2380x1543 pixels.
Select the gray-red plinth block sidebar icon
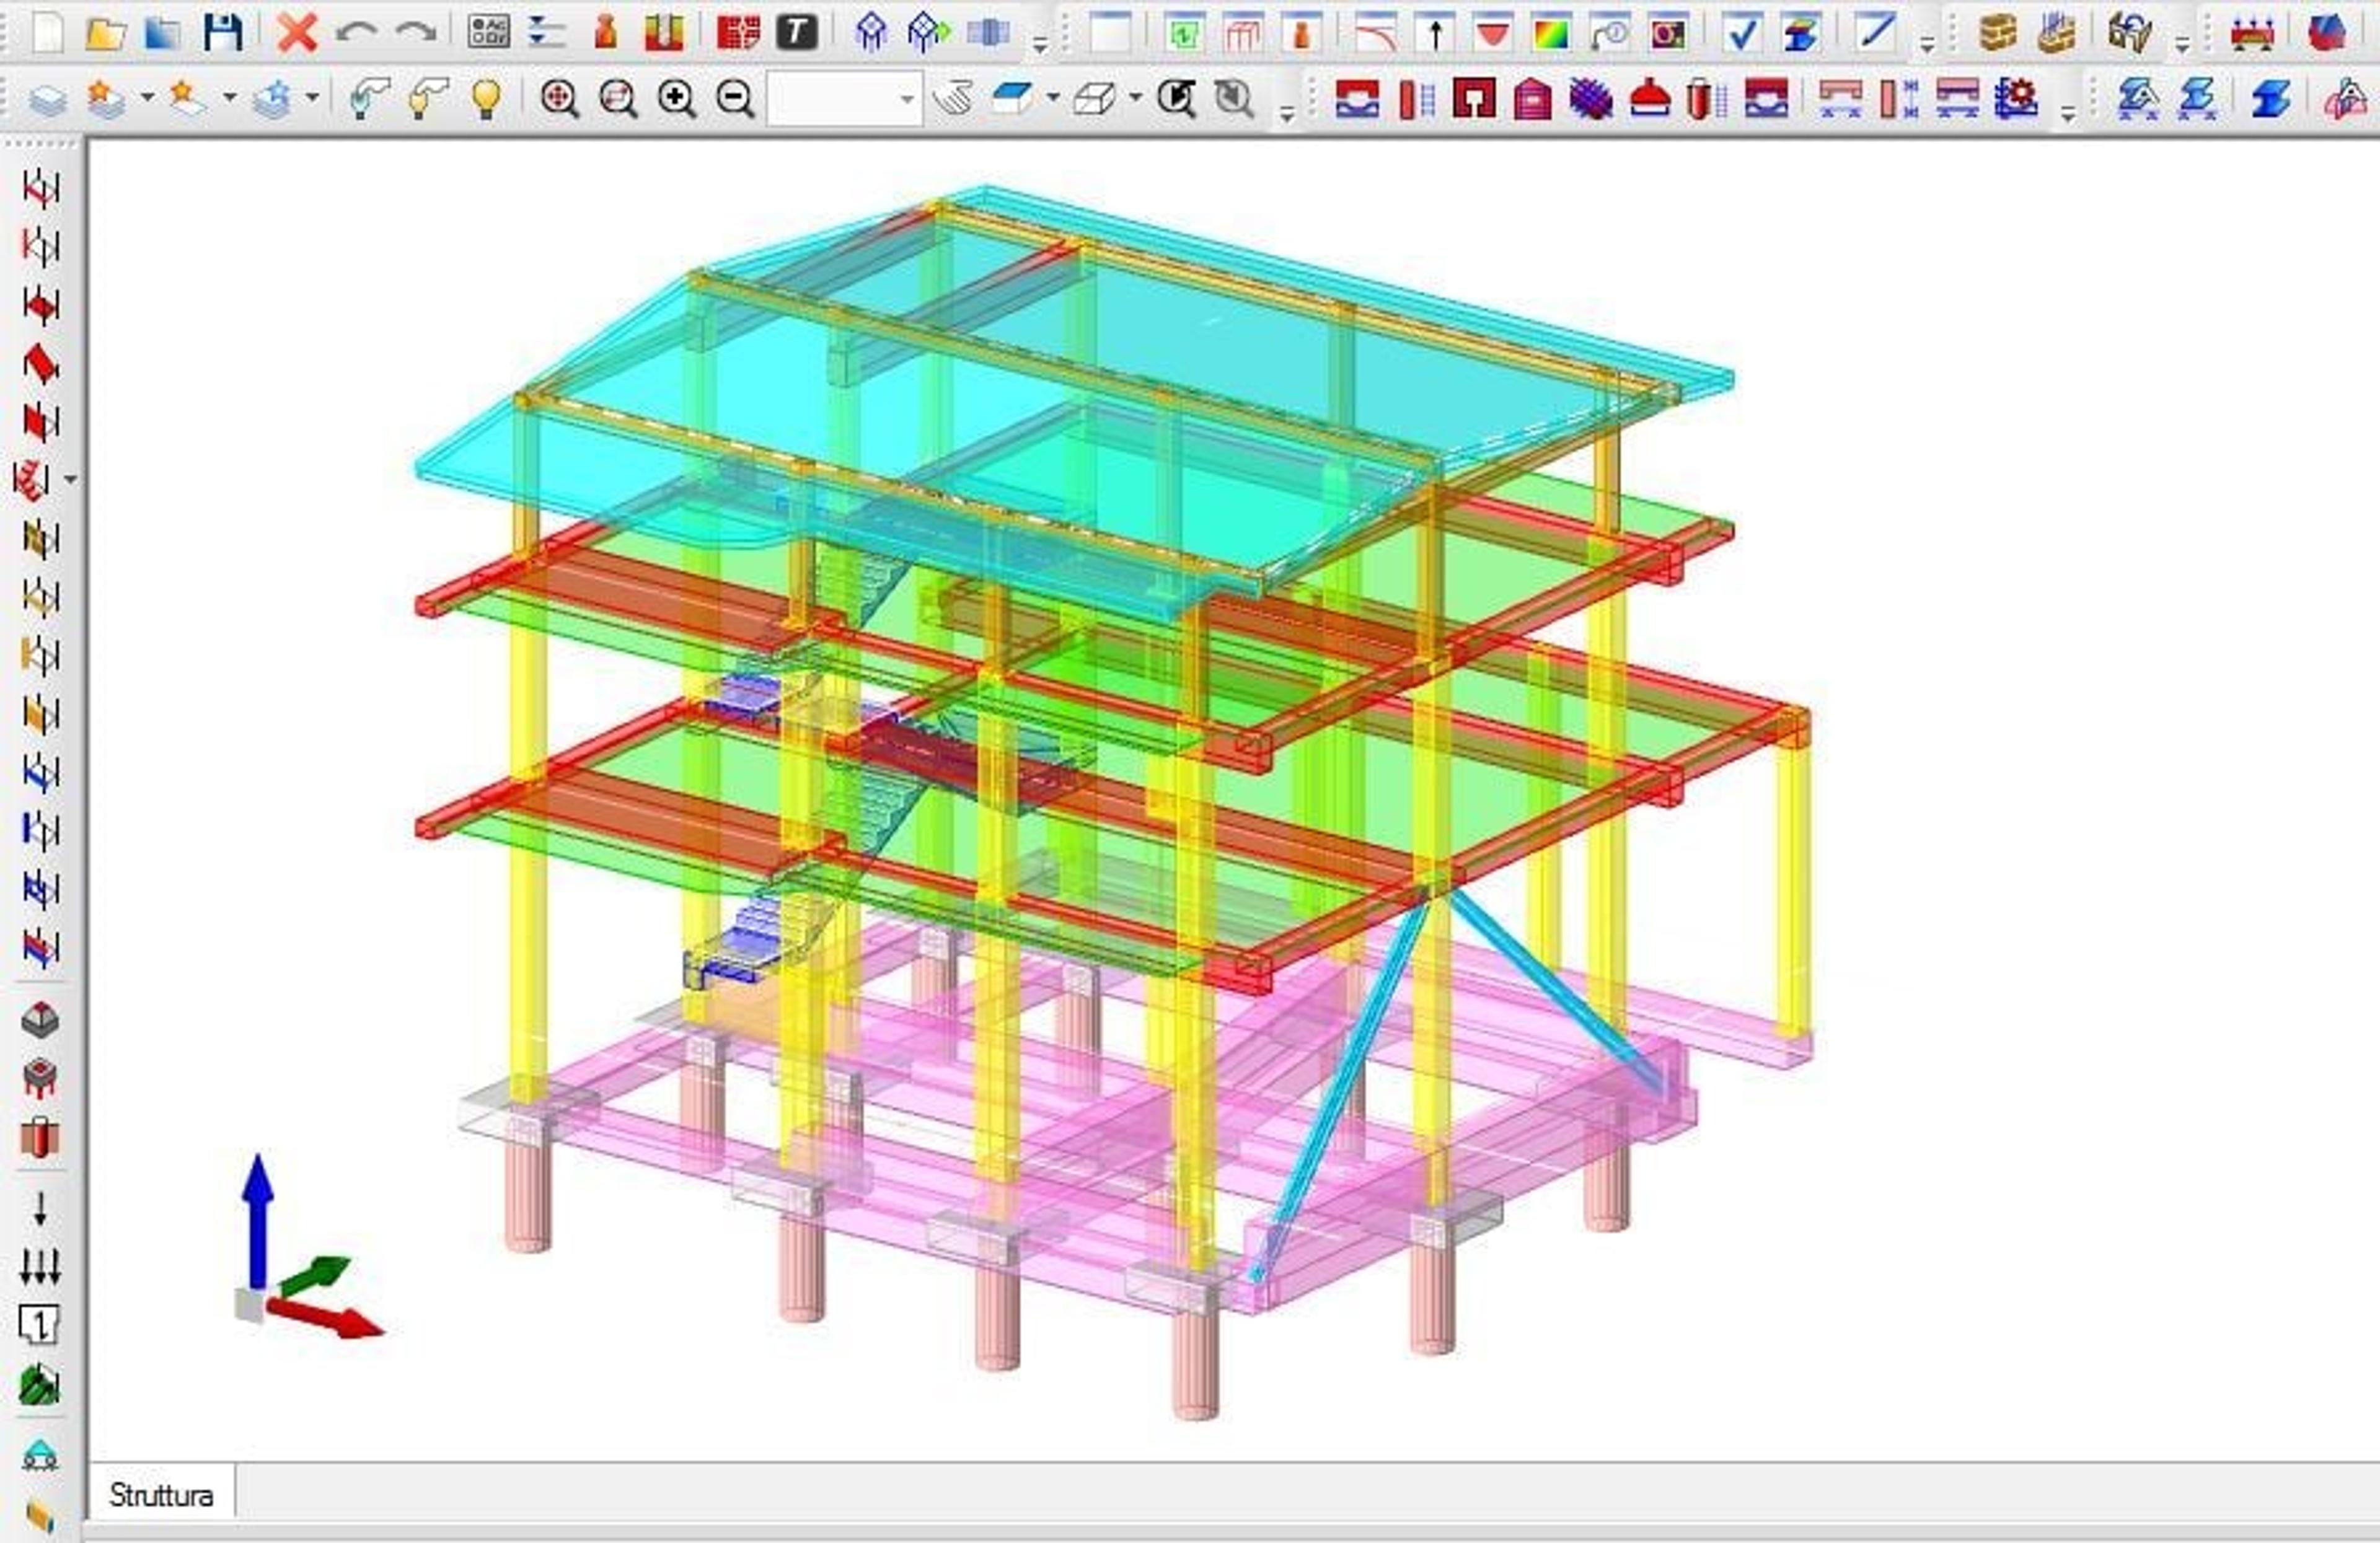[x=40, y=1020]
